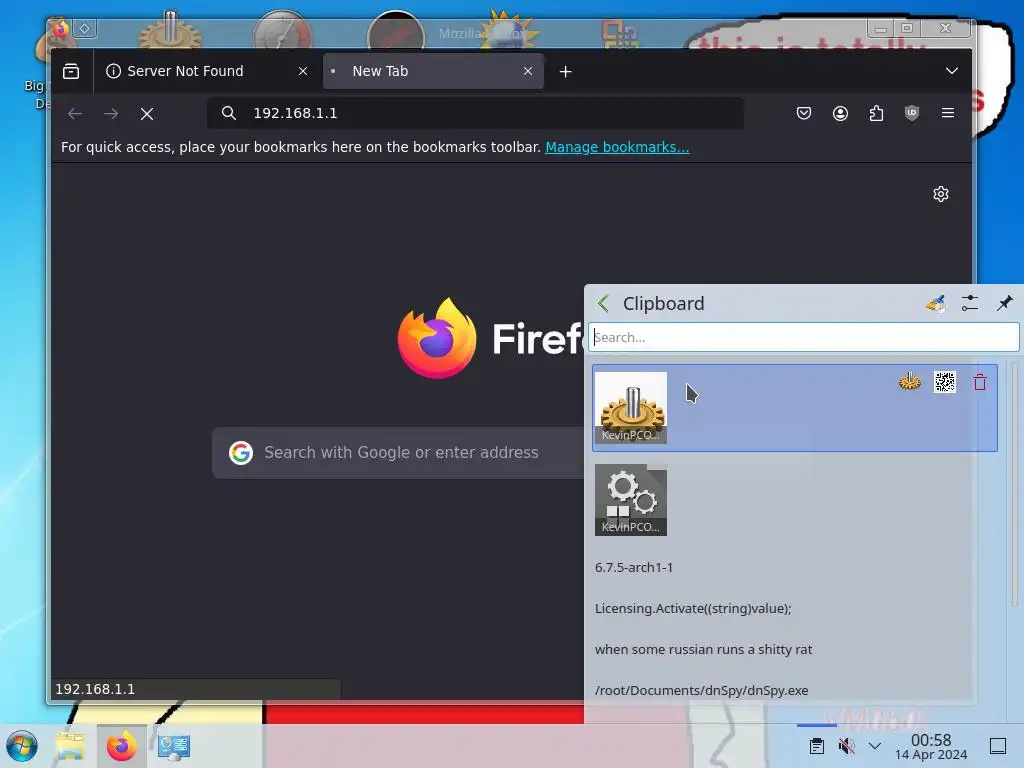
Task: Invoke action on highlighted clipboard entry
Action: 910,382
